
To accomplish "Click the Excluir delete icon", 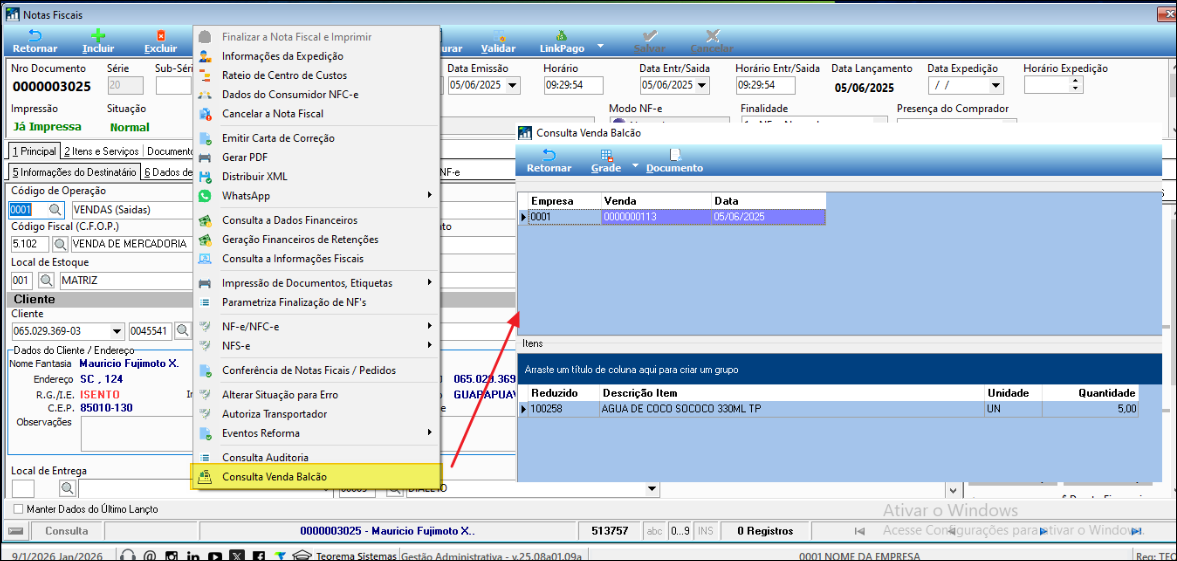I will [160, 41].
